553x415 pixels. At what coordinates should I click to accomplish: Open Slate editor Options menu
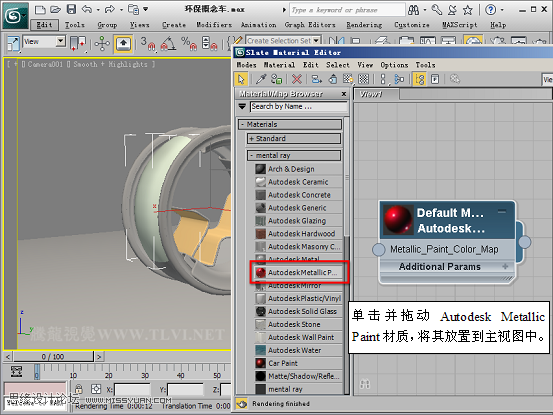[x=394, y=65]
